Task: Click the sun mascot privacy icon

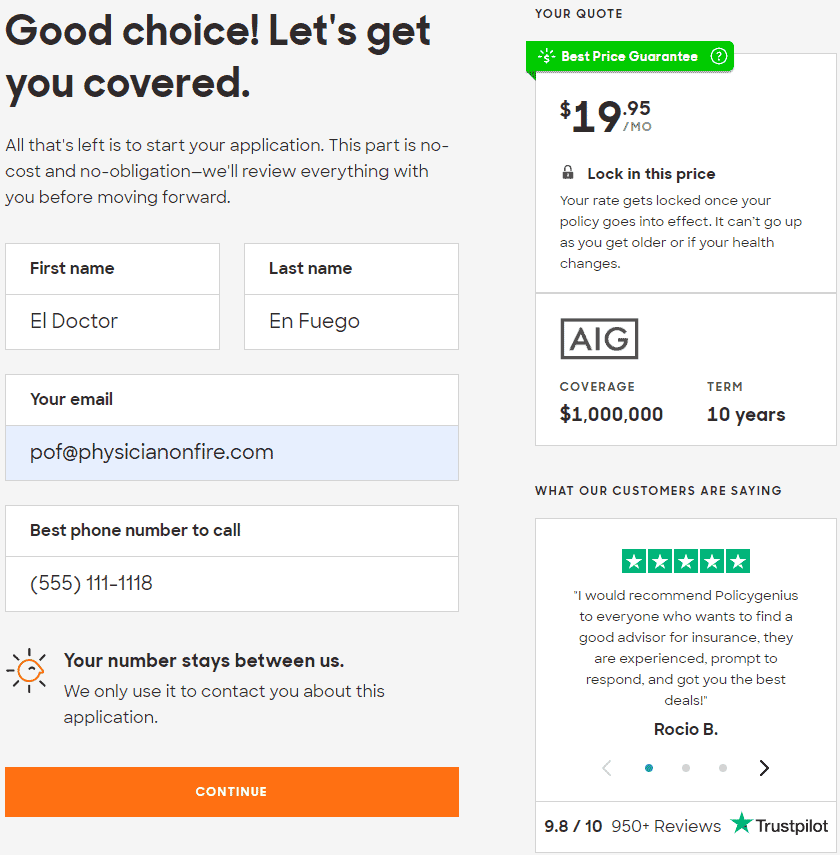Action: [x=27, y=669]
